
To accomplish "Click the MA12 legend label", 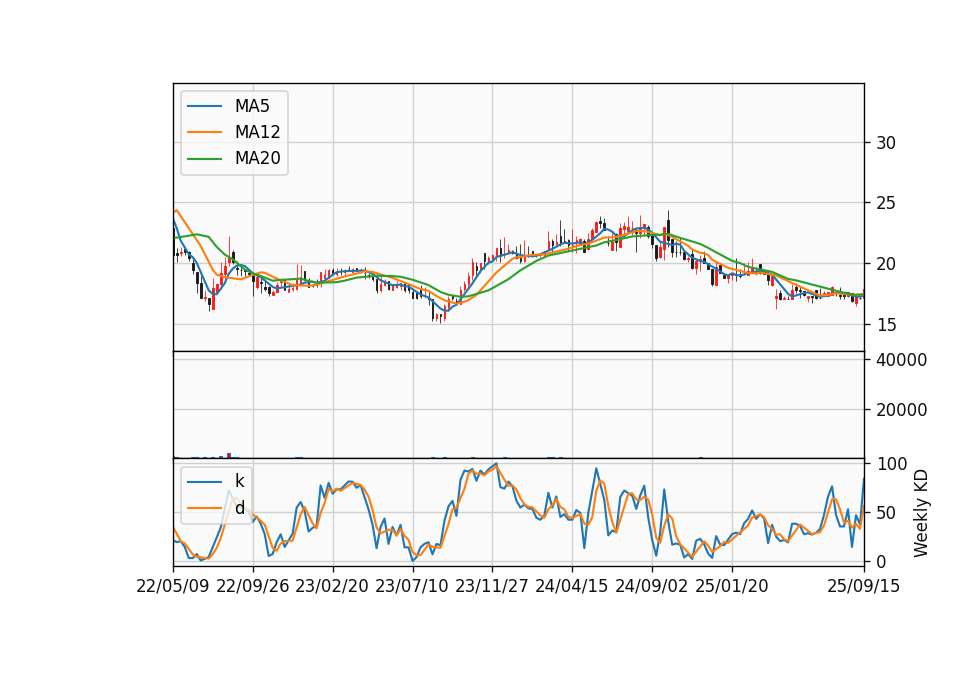I will (258, 132).
